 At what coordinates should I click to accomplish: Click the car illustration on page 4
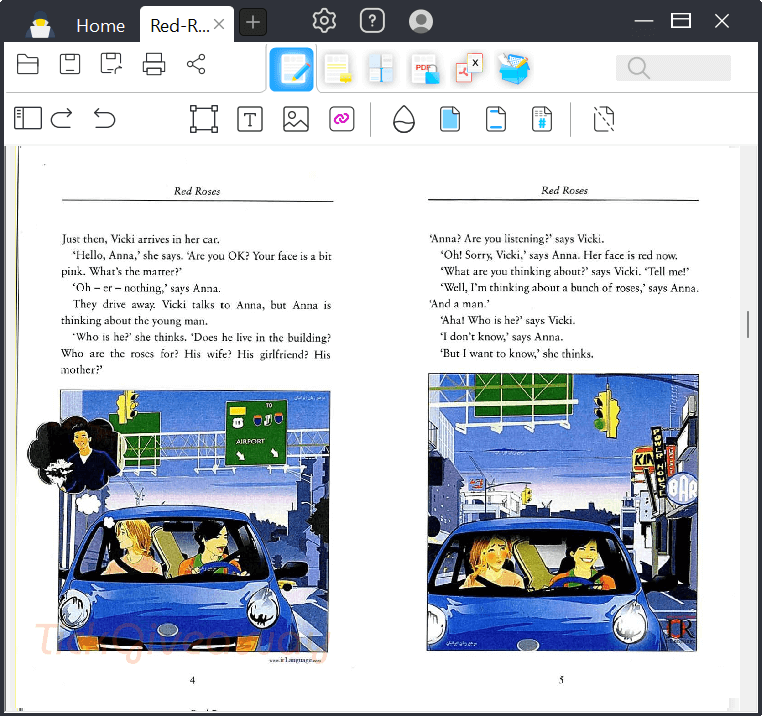(194, 521)
